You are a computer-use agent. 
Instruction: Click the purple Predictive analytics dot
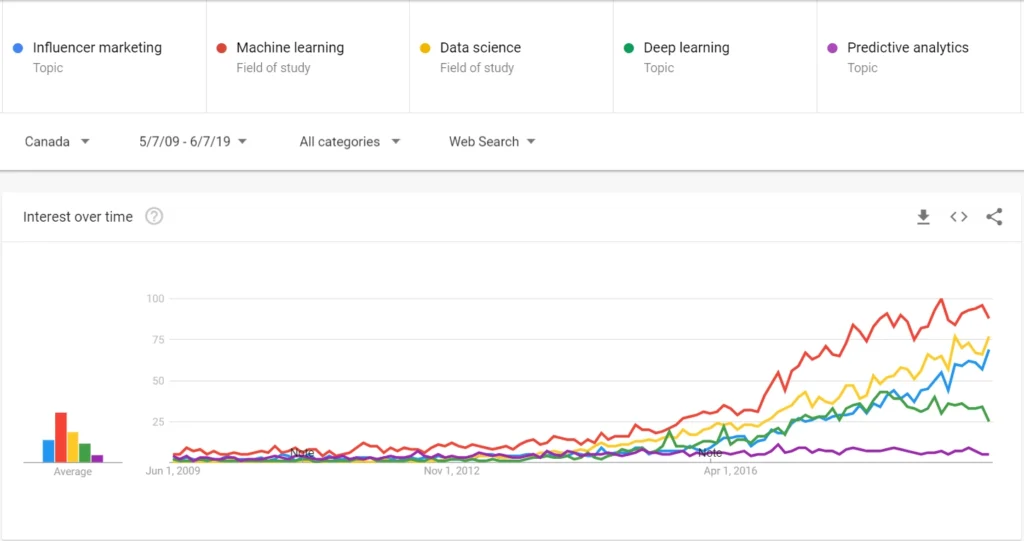[833, 48]
